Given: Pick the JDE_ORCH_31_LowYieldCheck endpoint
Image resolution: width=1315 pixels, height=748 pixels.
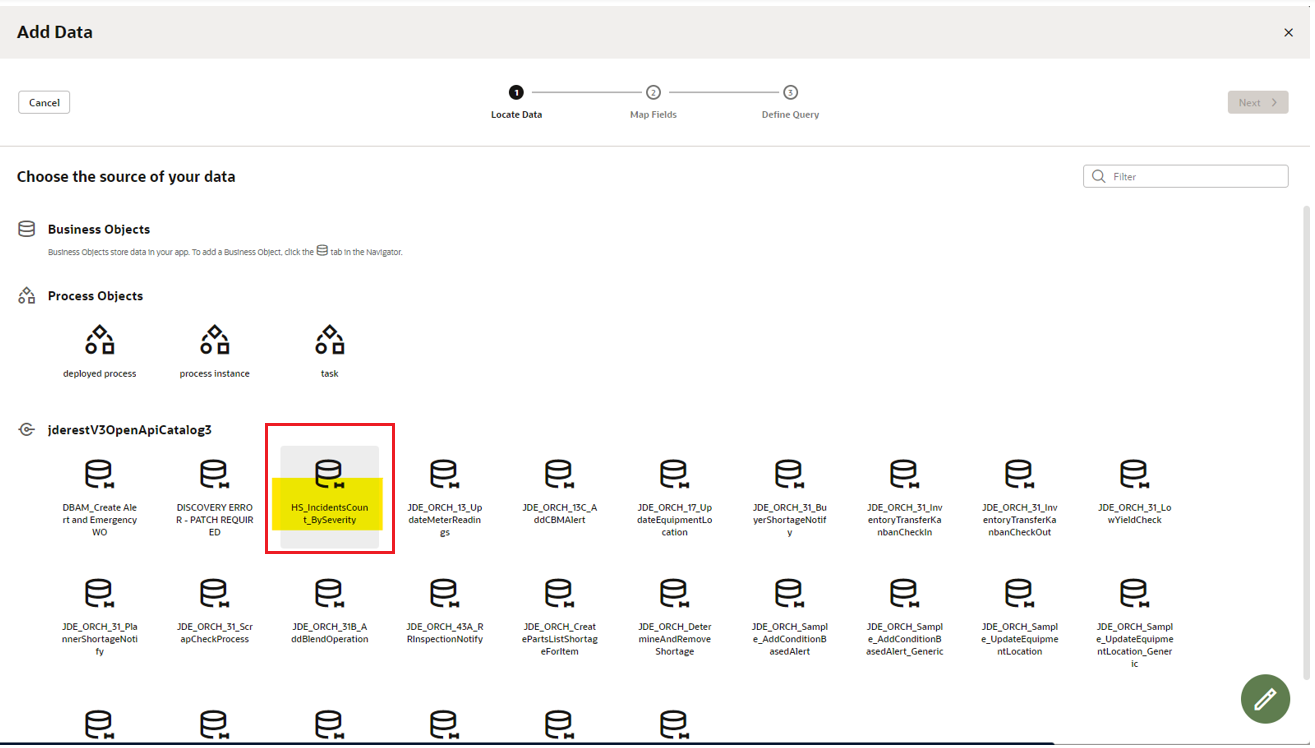Looking at the screenshot, I should (x=1134, y=490).
